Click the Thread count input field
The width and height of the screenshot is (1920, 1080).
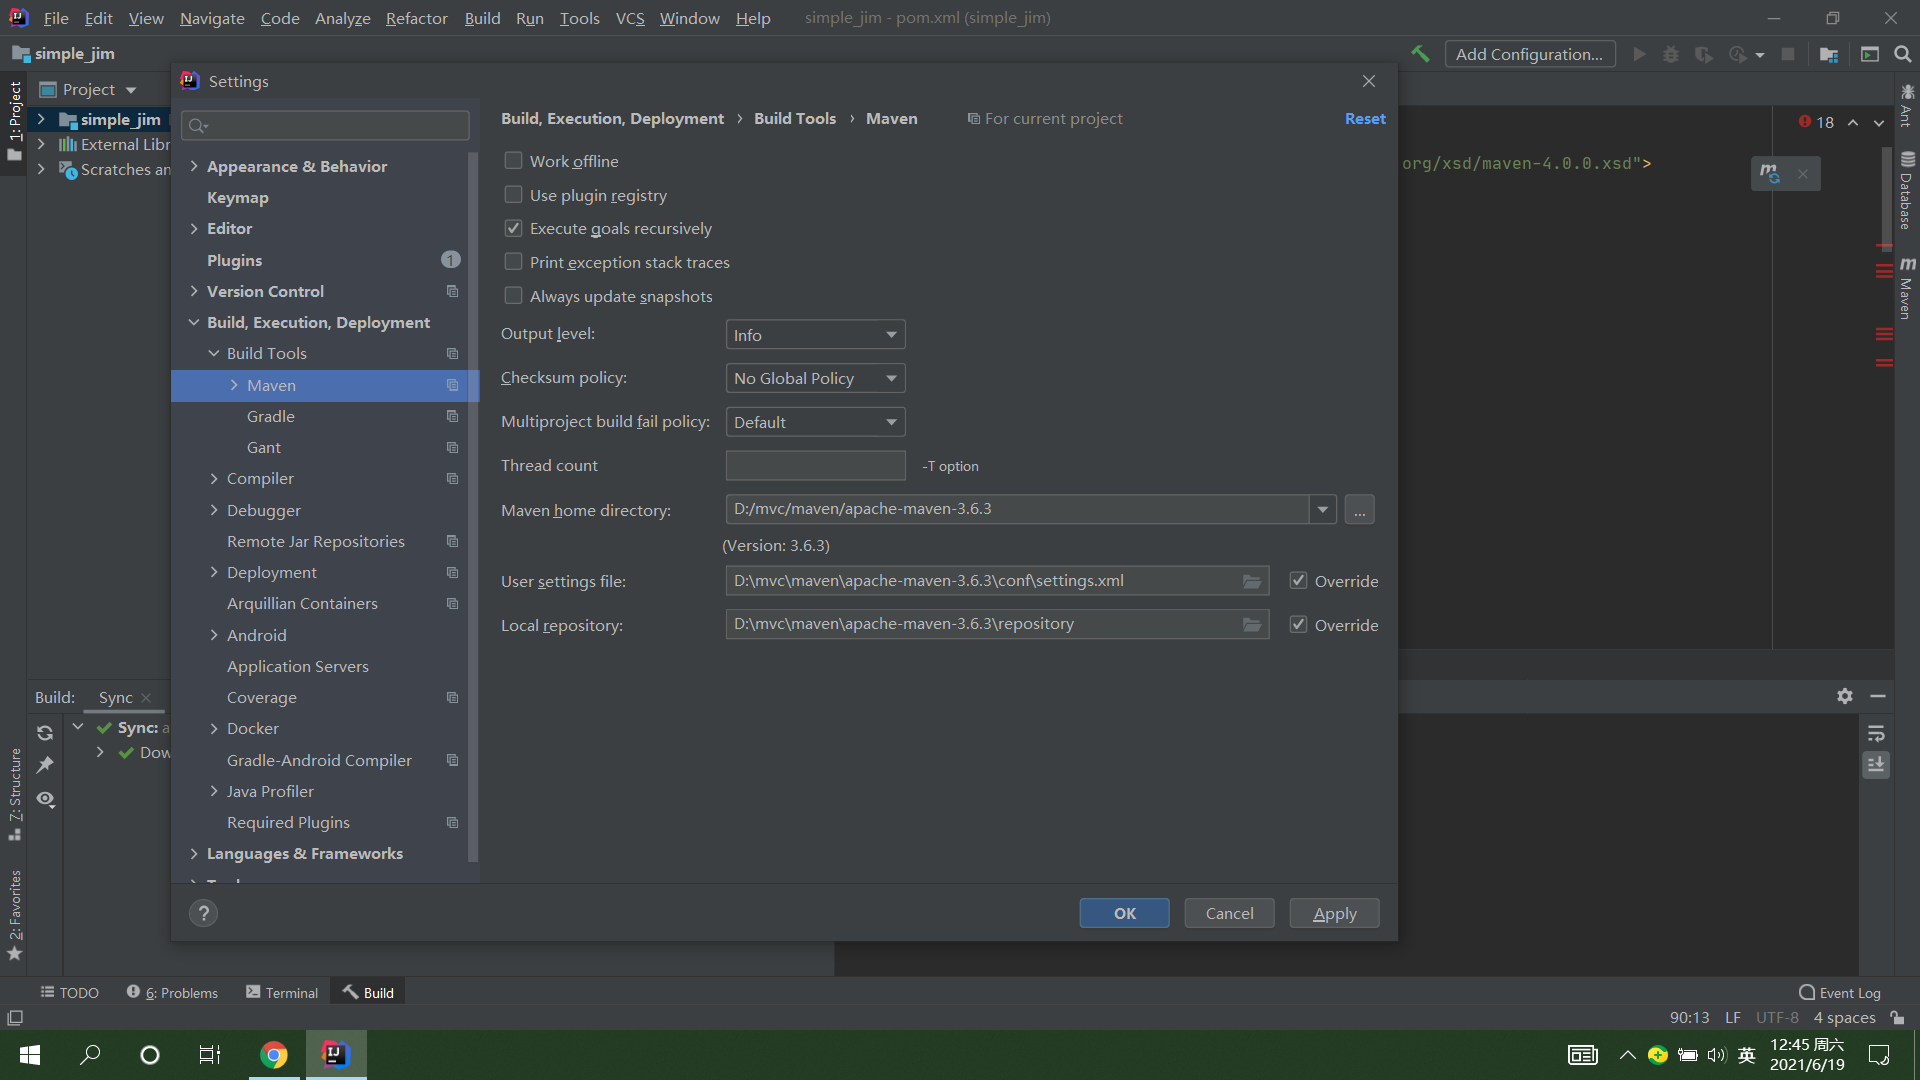(815, 466)
